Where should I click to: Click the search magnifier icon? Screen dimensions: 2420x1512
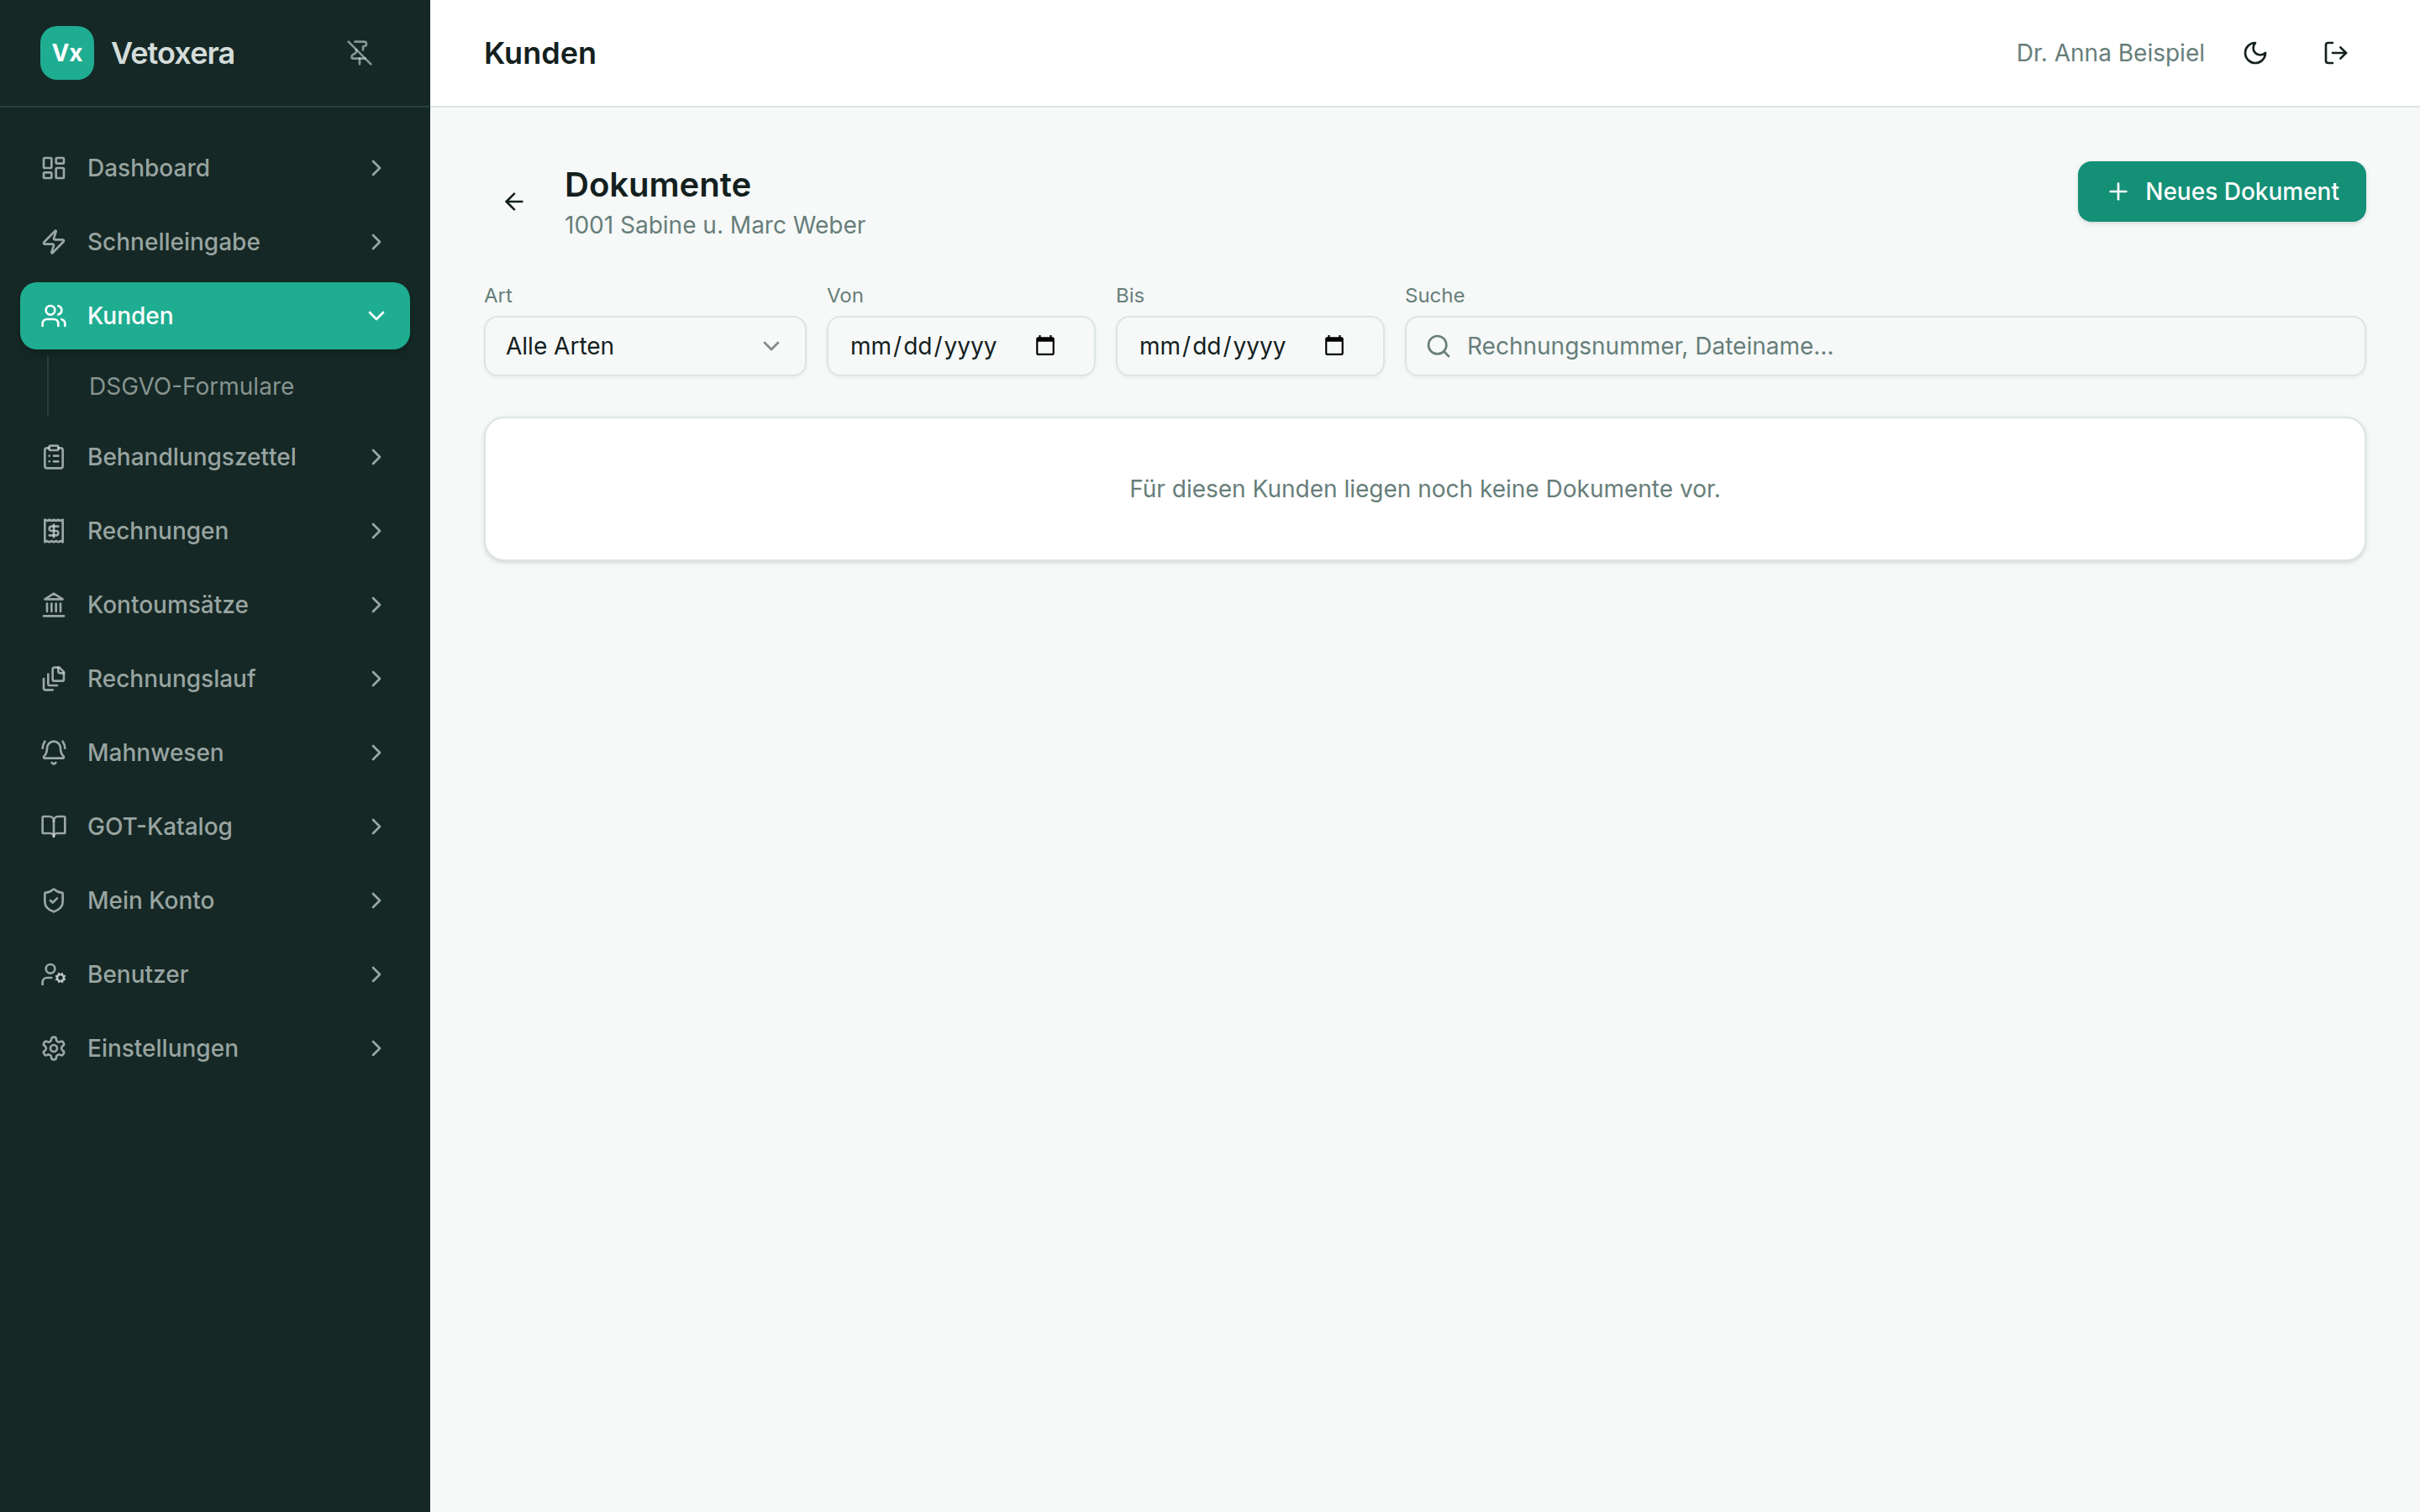click(1438, 346)
